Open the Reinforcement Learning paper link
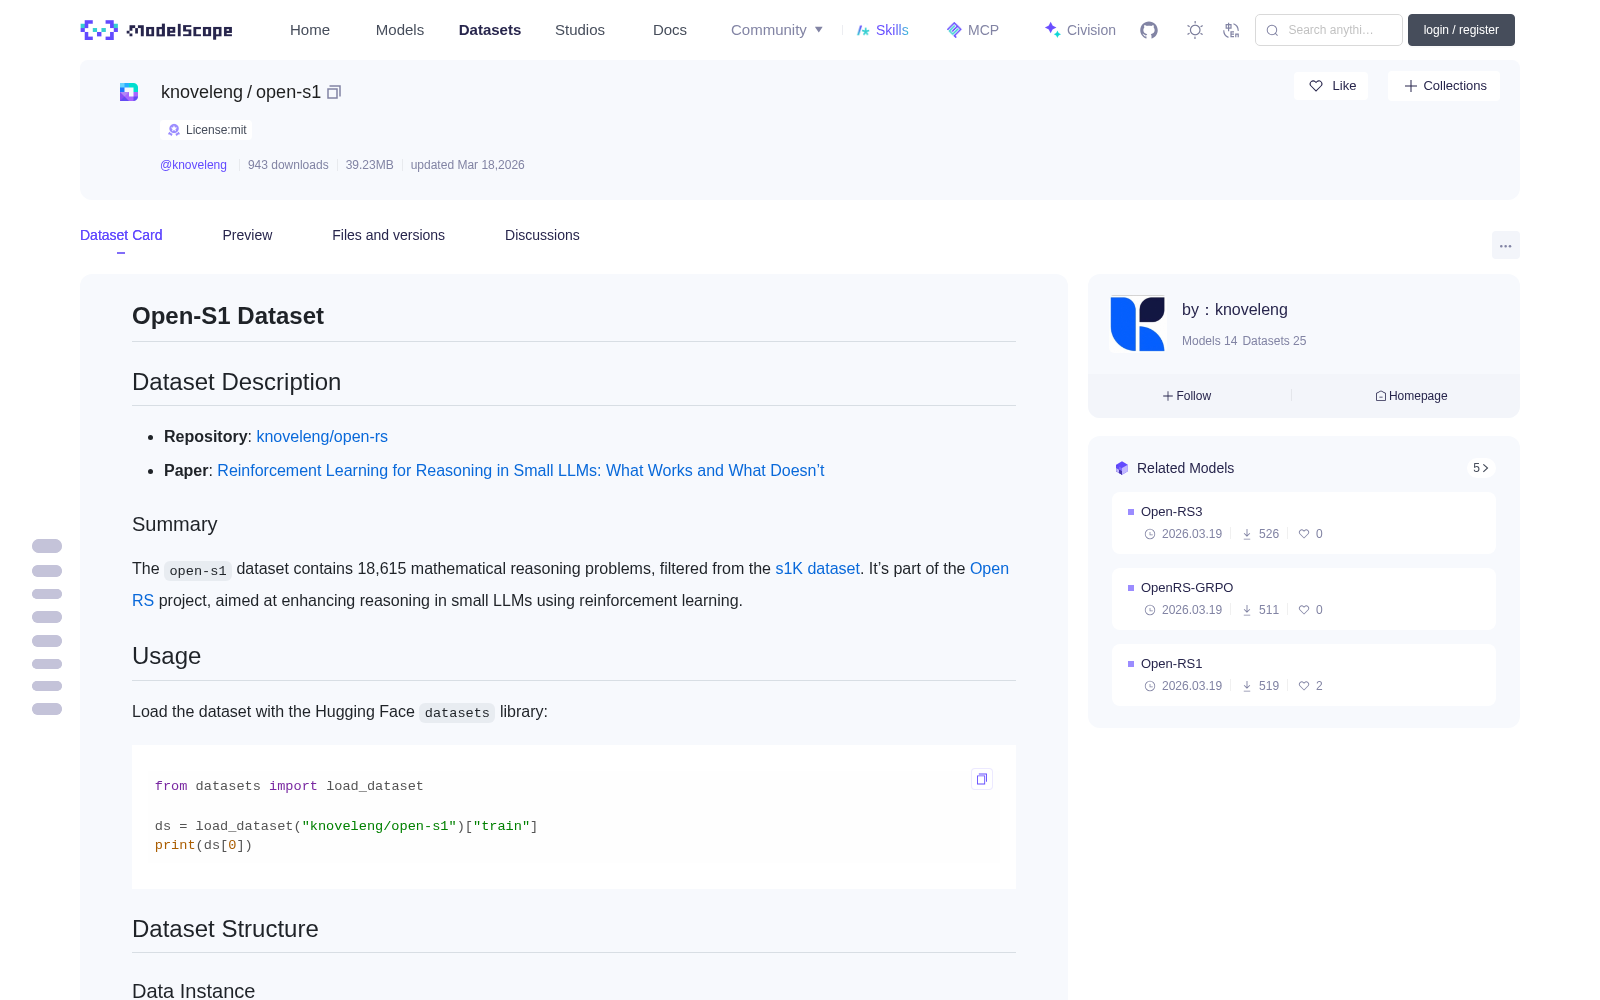1600x1000 pixels. (x=520, y=471)
